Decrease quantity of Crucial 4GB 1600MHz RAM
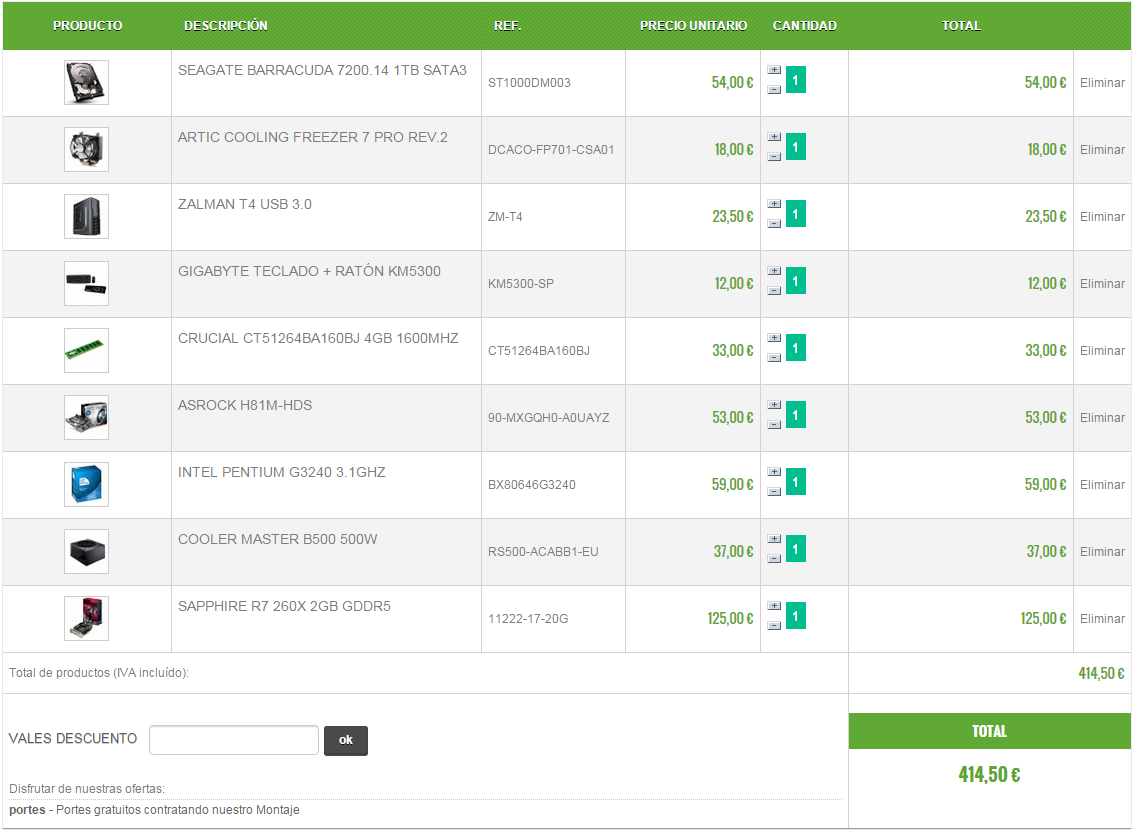1135x832 pixels. (774, 358)
